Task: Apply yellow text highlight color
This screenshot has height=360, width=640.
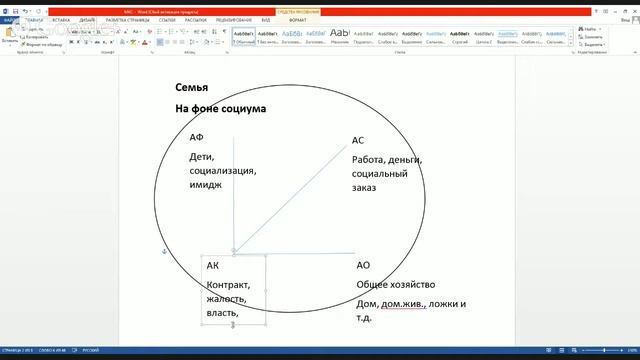Action: [x=133, y=42]
